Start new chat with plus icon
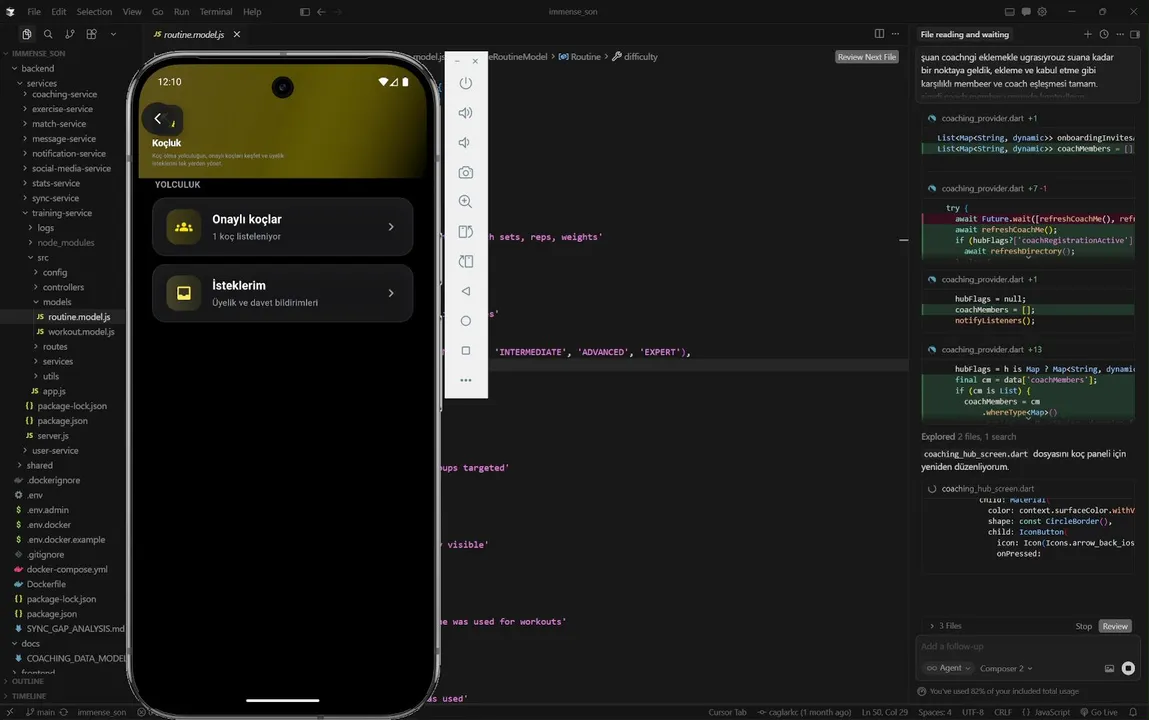Image resolution: width=1149 pixels, height=720 pixels. point(1087,34)
